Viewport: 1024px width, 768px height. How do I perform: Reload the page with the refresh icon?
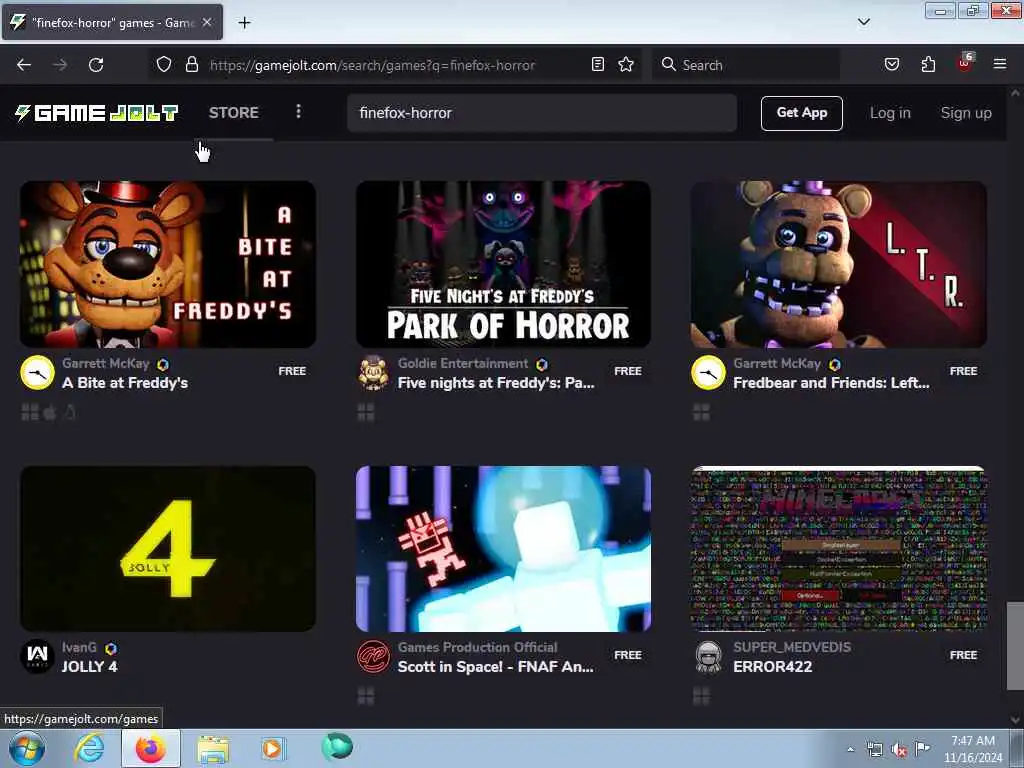[x=96, y=65]
